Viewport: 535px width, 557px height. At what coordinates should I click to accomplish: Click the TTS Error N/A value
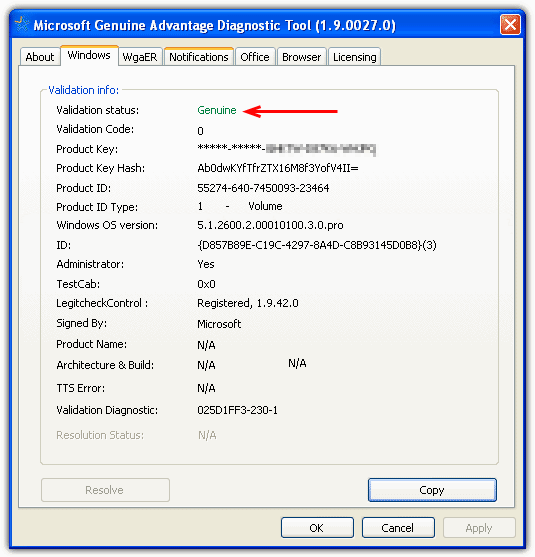[206, 388]
